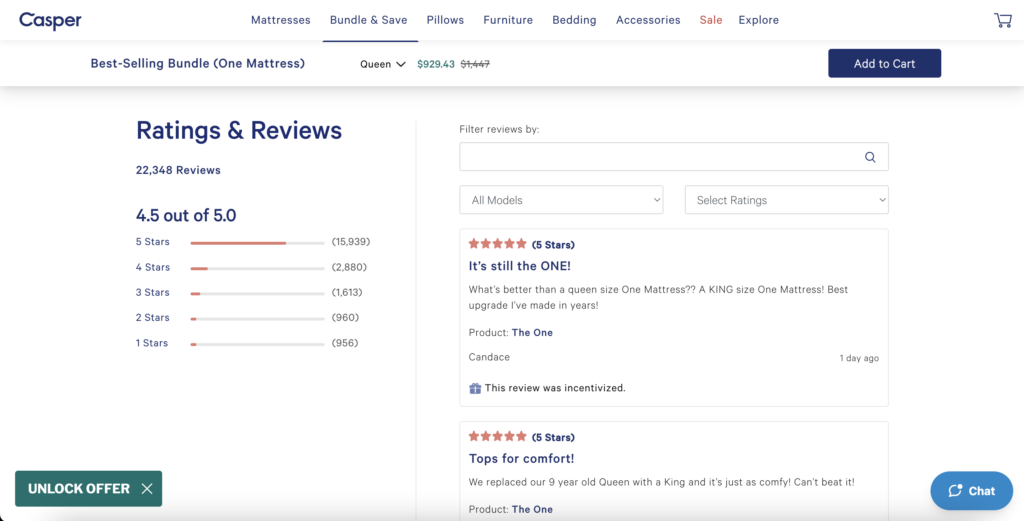The width and height of the screenshot is (1024, 521).
Task: Filter reviews by 1 Stars
Action: point(152,343)
